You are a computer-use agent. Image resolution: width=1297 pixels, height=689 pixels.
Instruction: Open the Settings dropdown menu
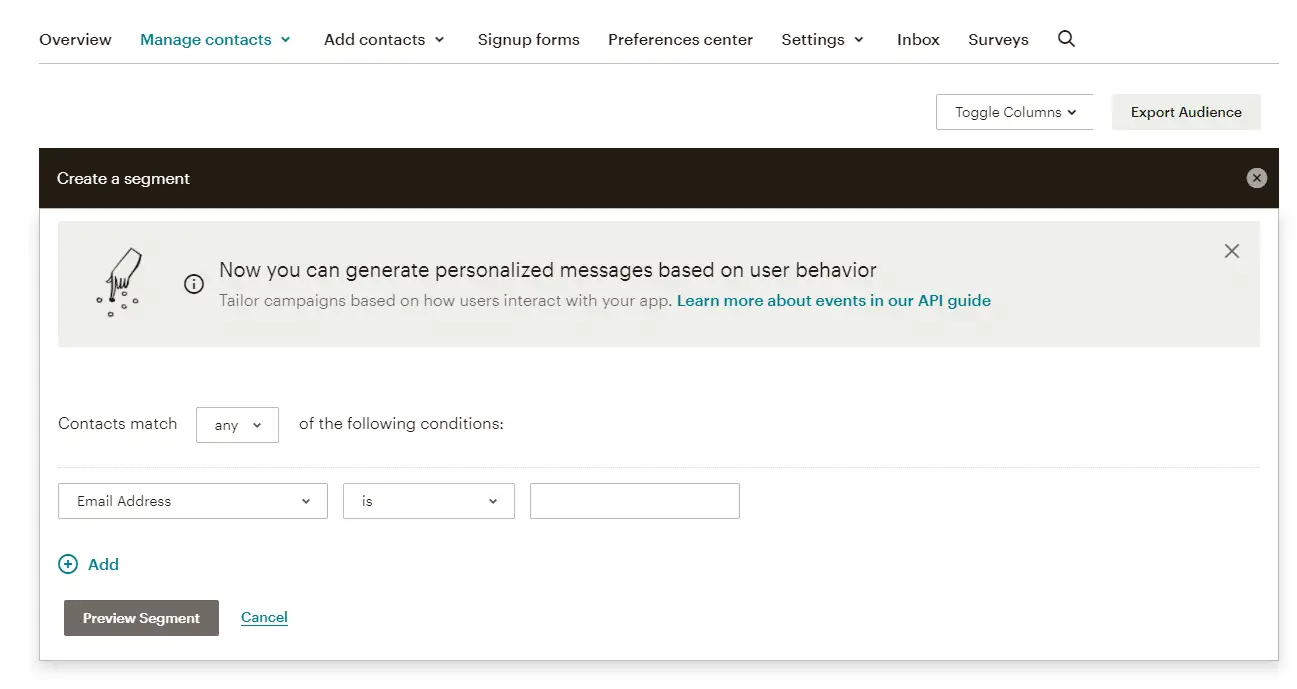(822, 40)
